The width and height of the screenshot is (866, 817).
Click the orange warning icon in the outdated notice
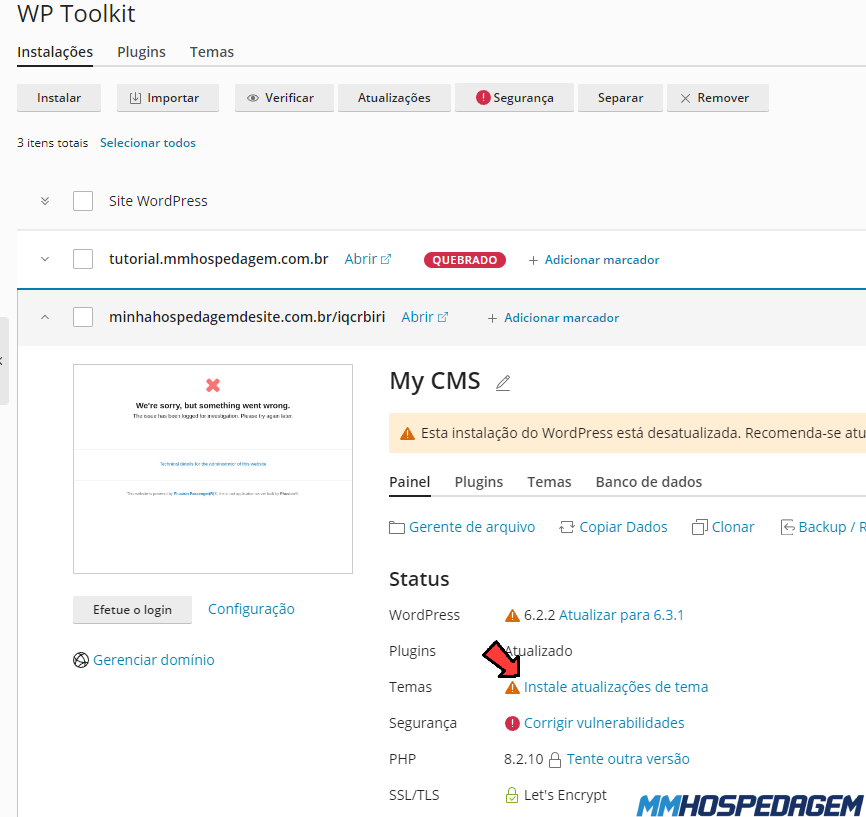[407, 434]
